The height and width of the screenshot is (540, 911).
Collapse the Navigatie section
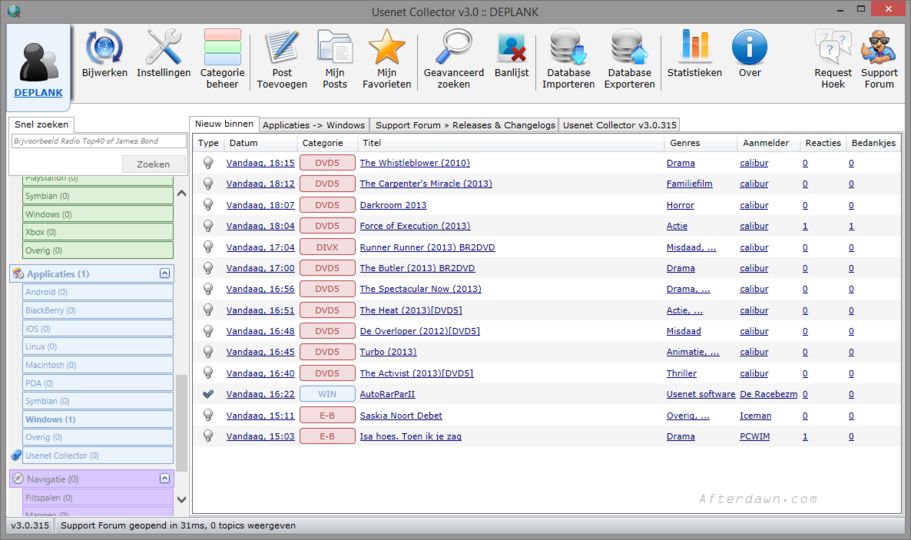pos(165,478)
